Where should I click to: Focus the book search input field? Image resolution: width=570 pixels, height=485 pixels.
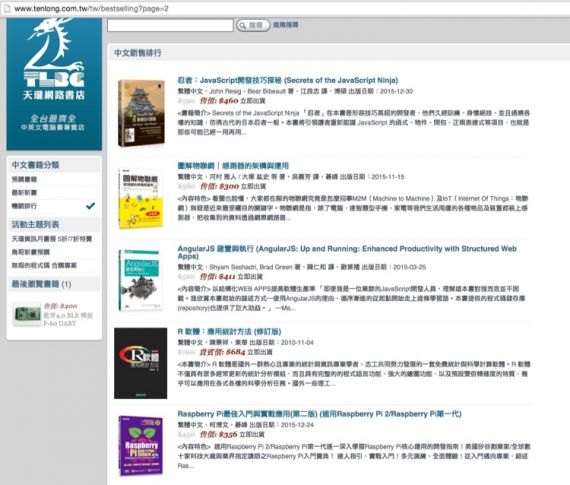click(x=170, y=25)
